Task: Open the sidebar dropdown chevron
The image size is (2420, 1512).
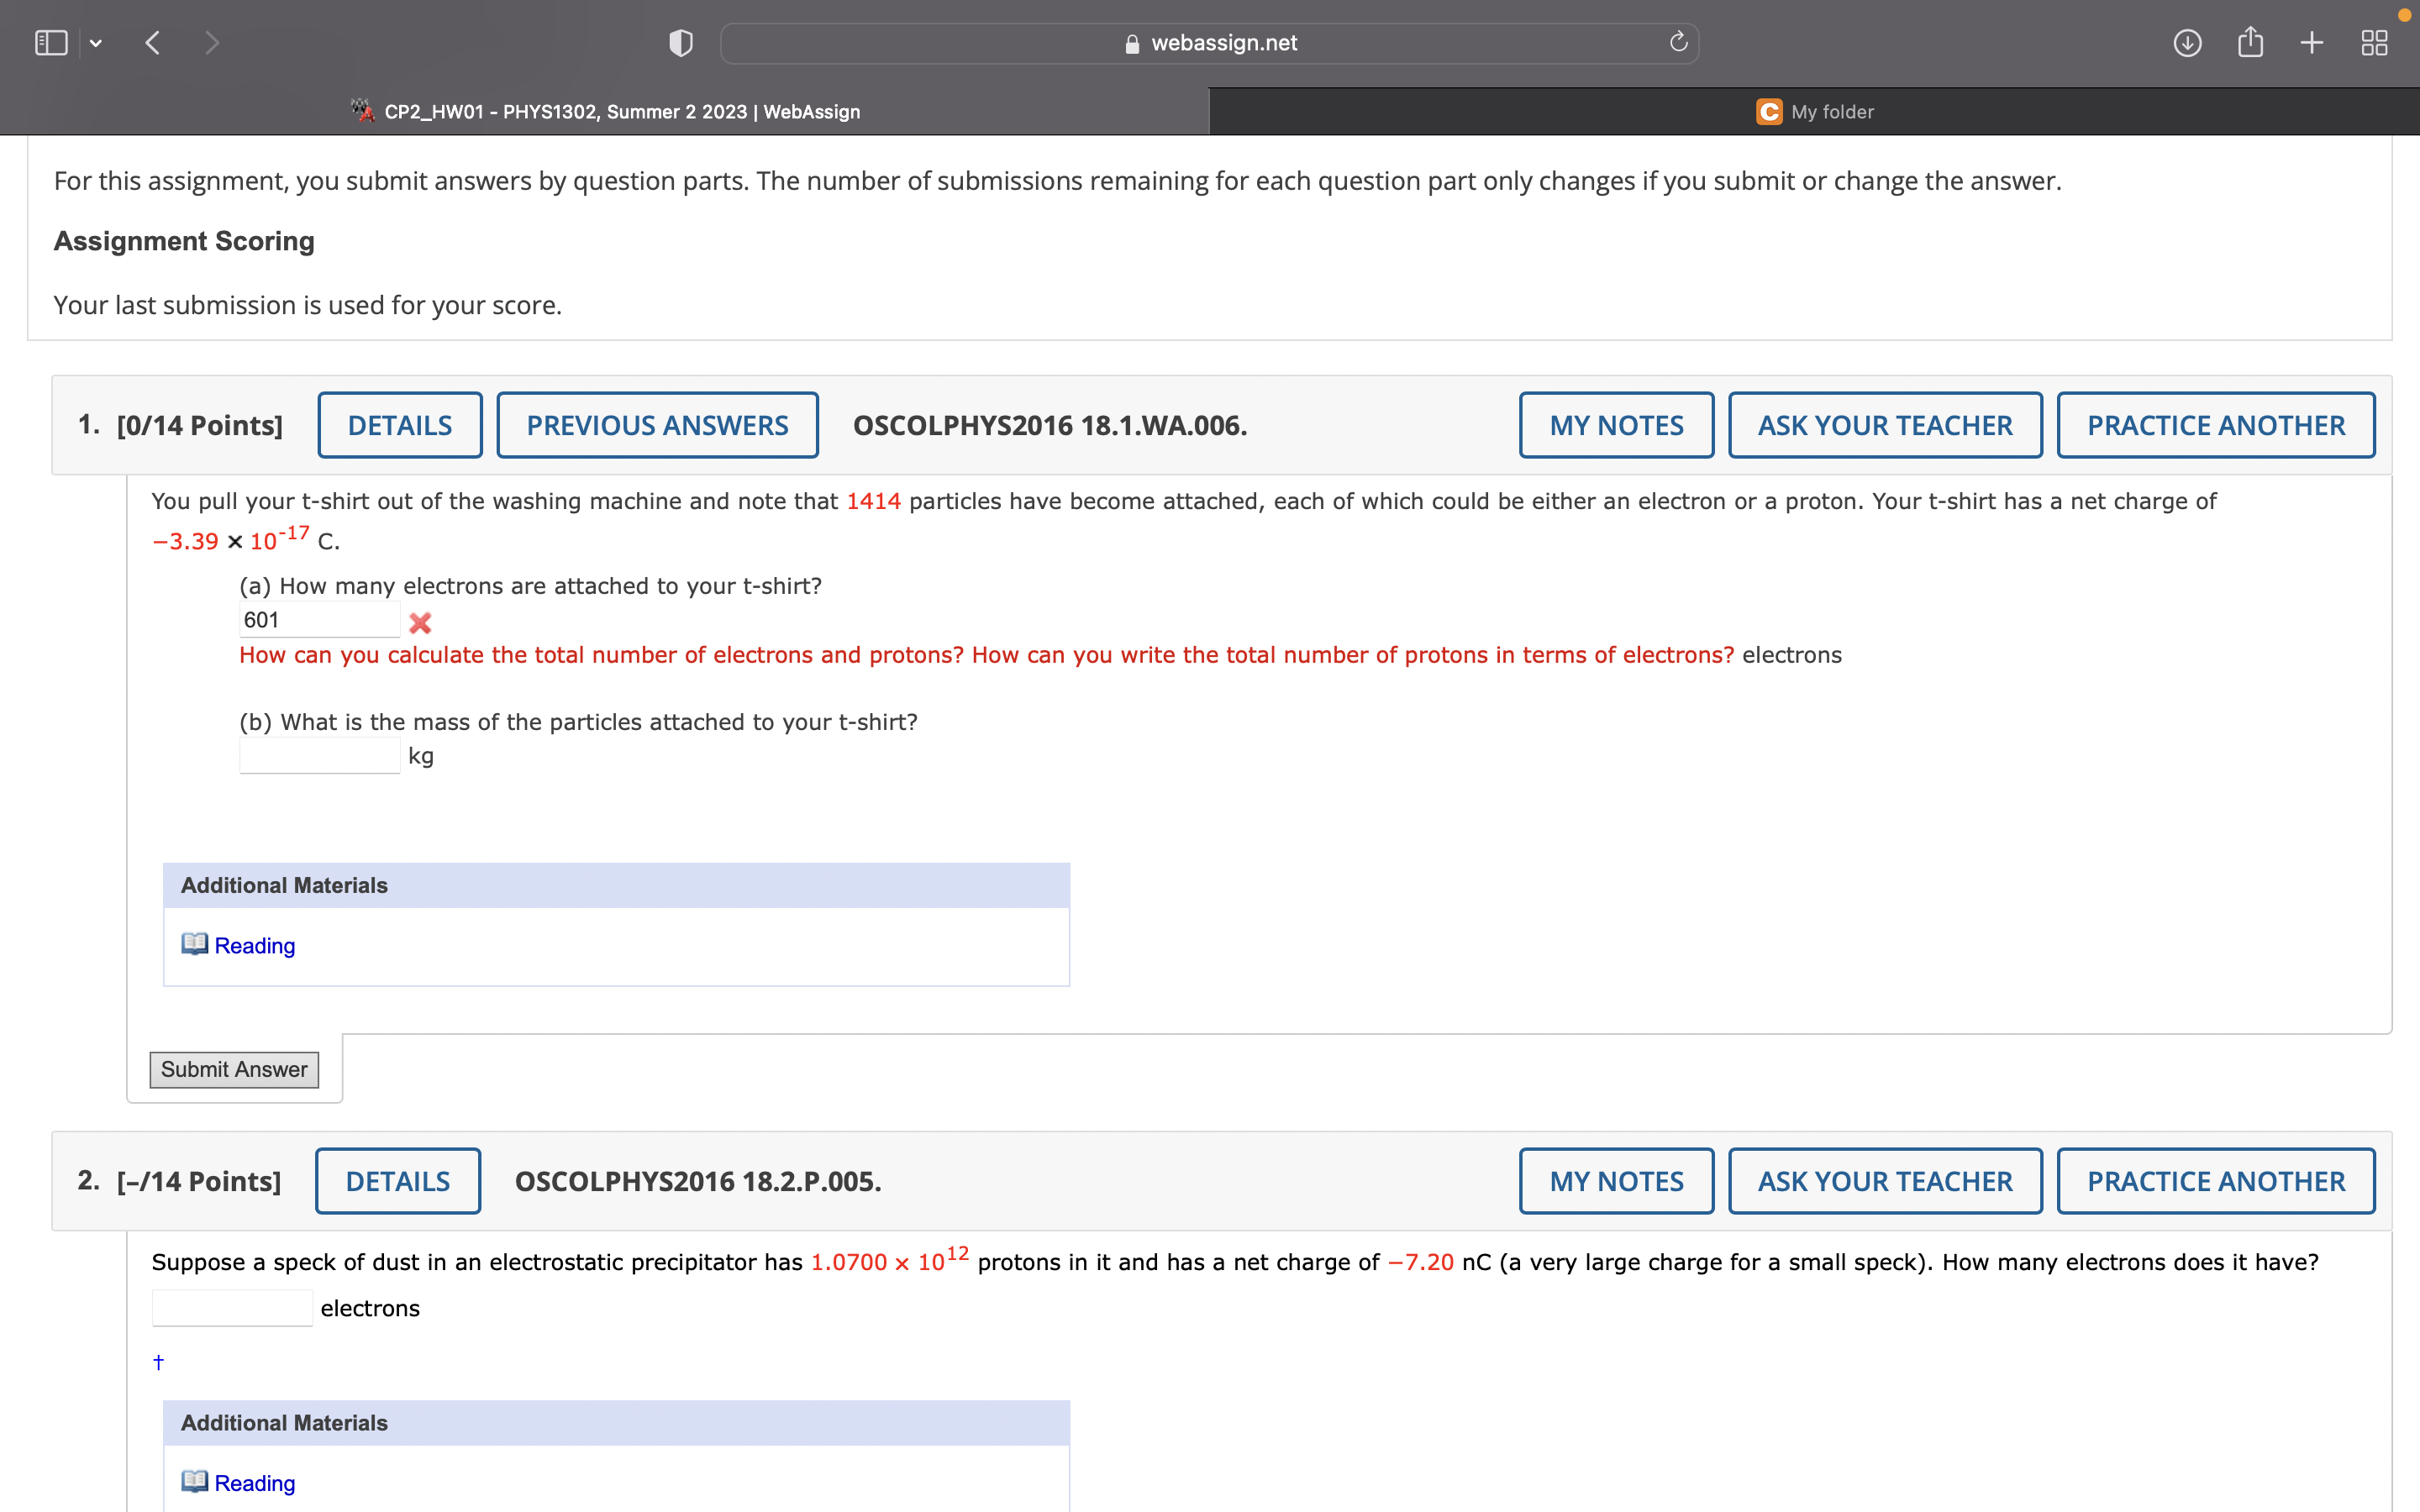Action: [96, 42]
